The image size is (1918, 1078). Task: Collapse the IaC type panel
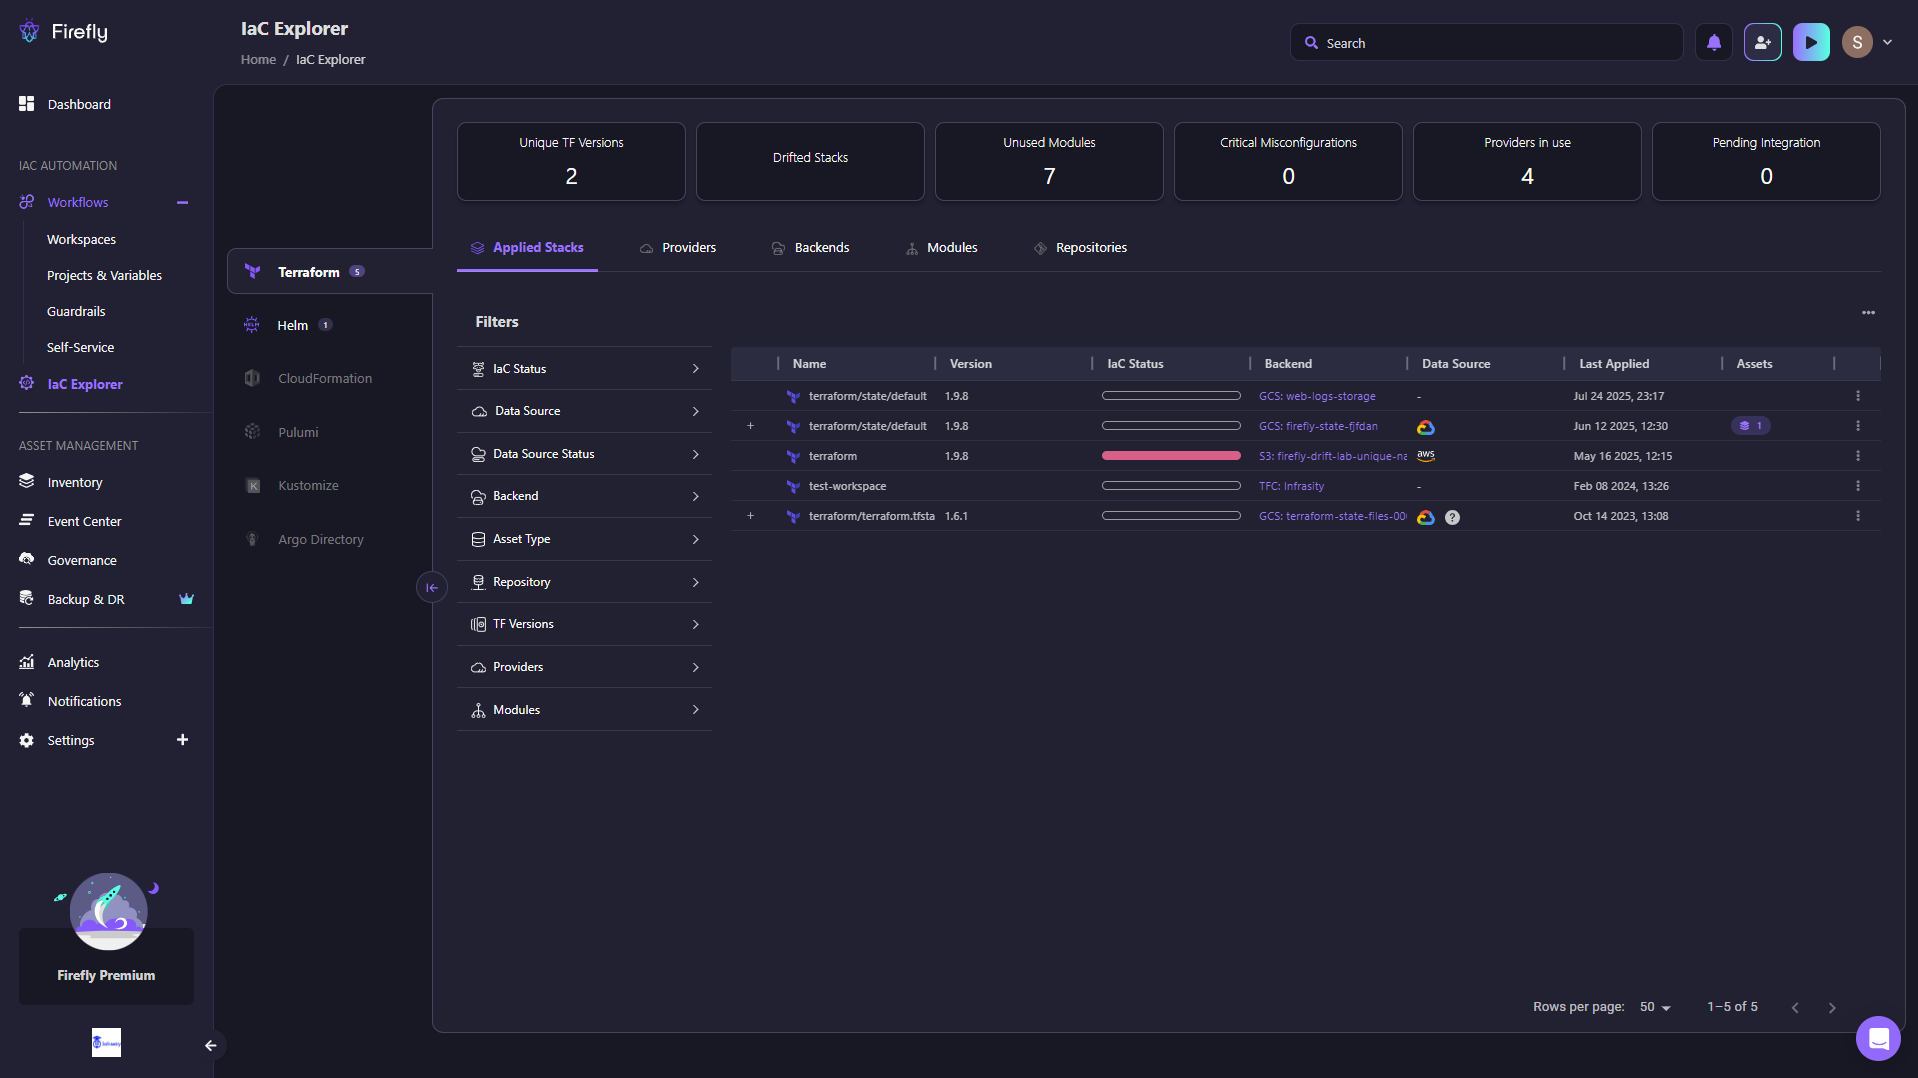(431, 587)
